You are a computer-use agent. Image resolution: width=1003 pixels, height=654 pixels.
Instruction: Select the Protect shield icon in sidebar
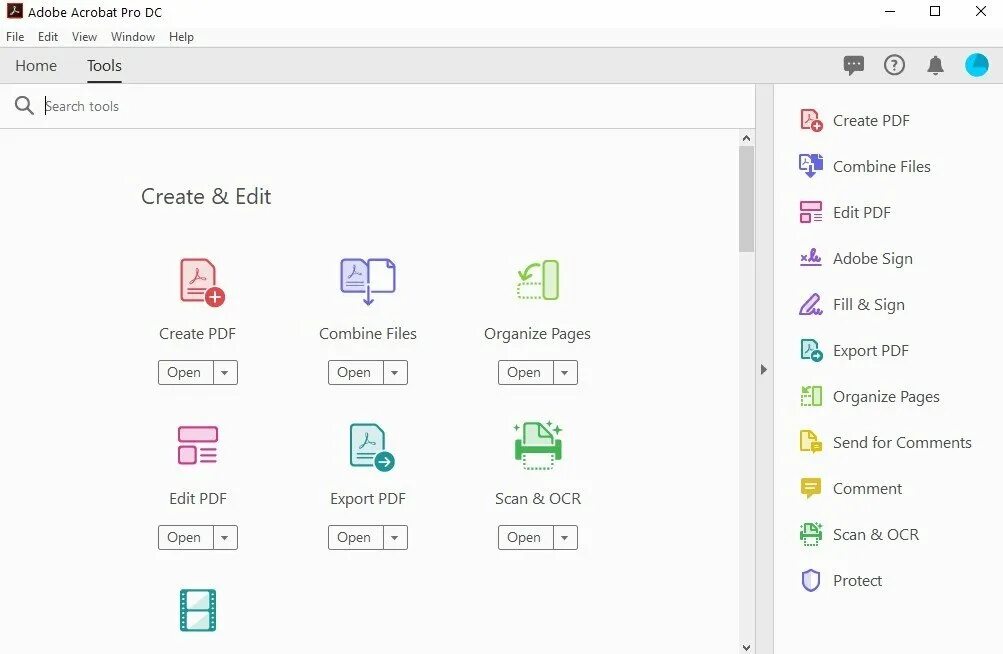coord(811,580)
